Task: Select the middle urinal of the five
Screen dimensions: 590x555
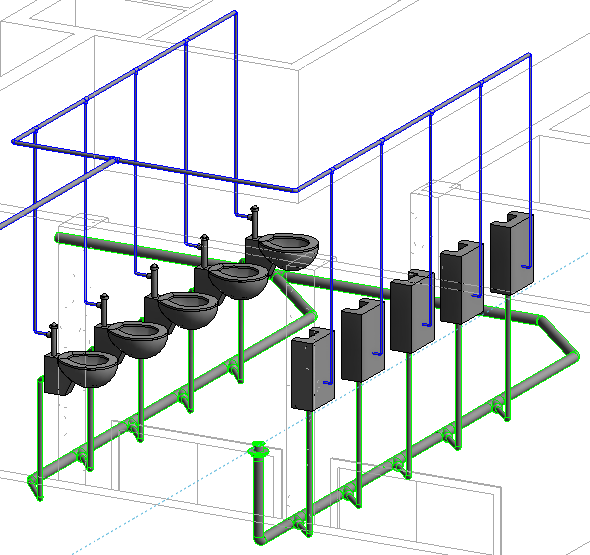Action: click(412, 311)
